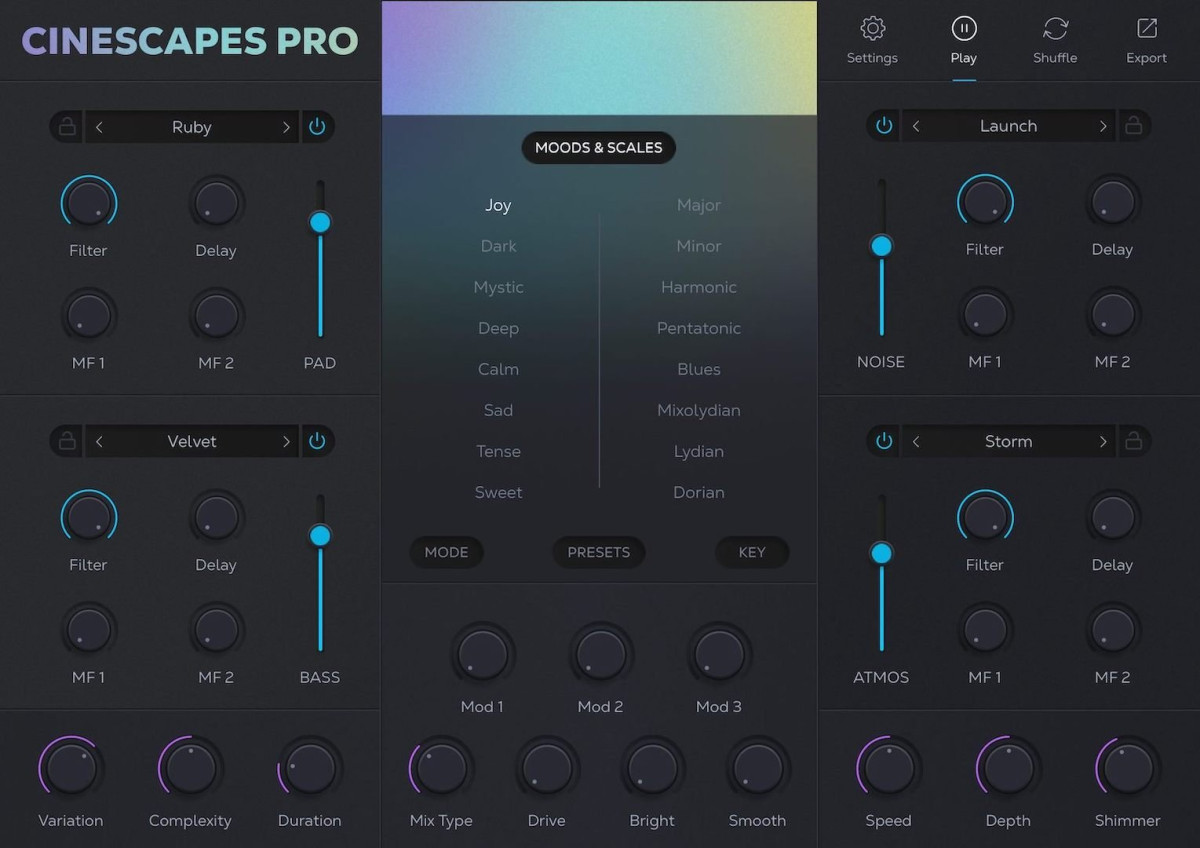Click the NOISE Filter knob

coord(985,203)
